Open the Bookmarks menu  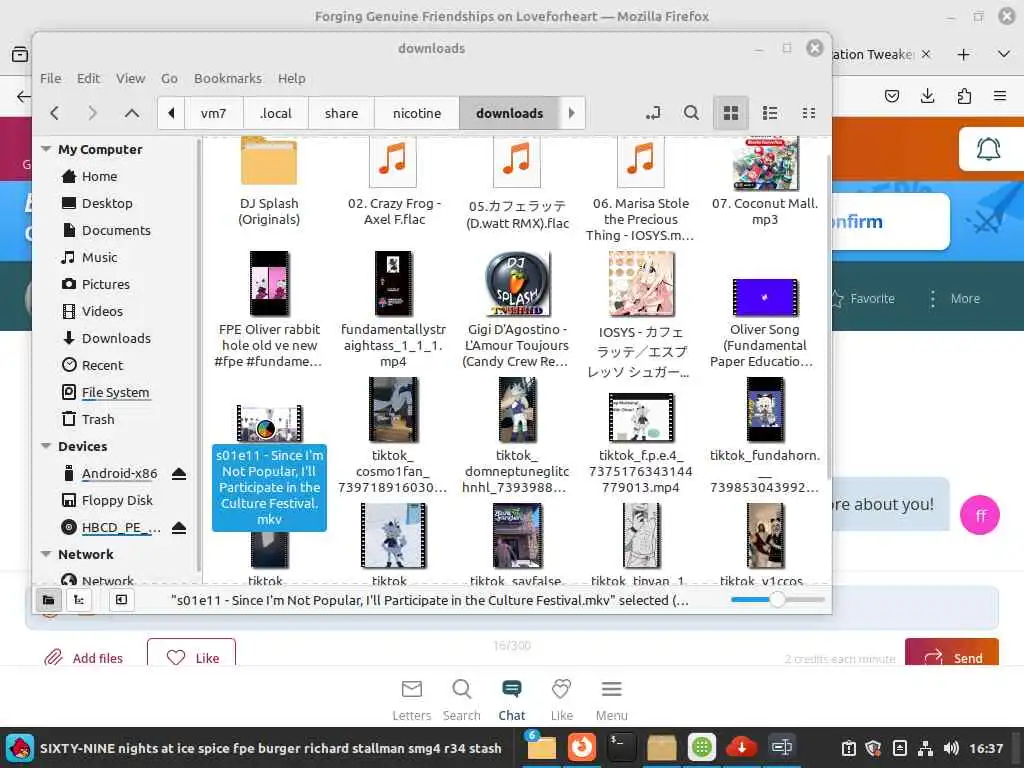coord(228,78)
